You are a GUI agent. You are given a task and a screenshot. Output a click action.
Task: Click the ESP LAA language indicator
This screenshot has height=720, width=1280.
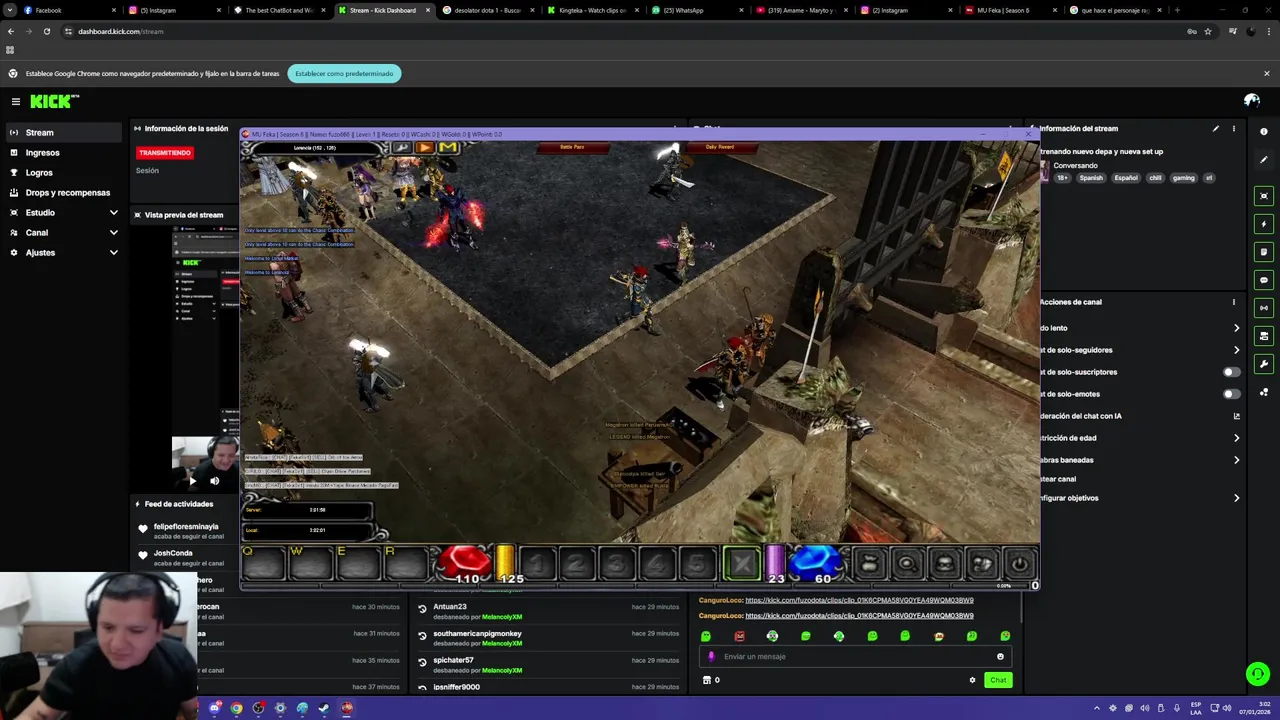1196,708
